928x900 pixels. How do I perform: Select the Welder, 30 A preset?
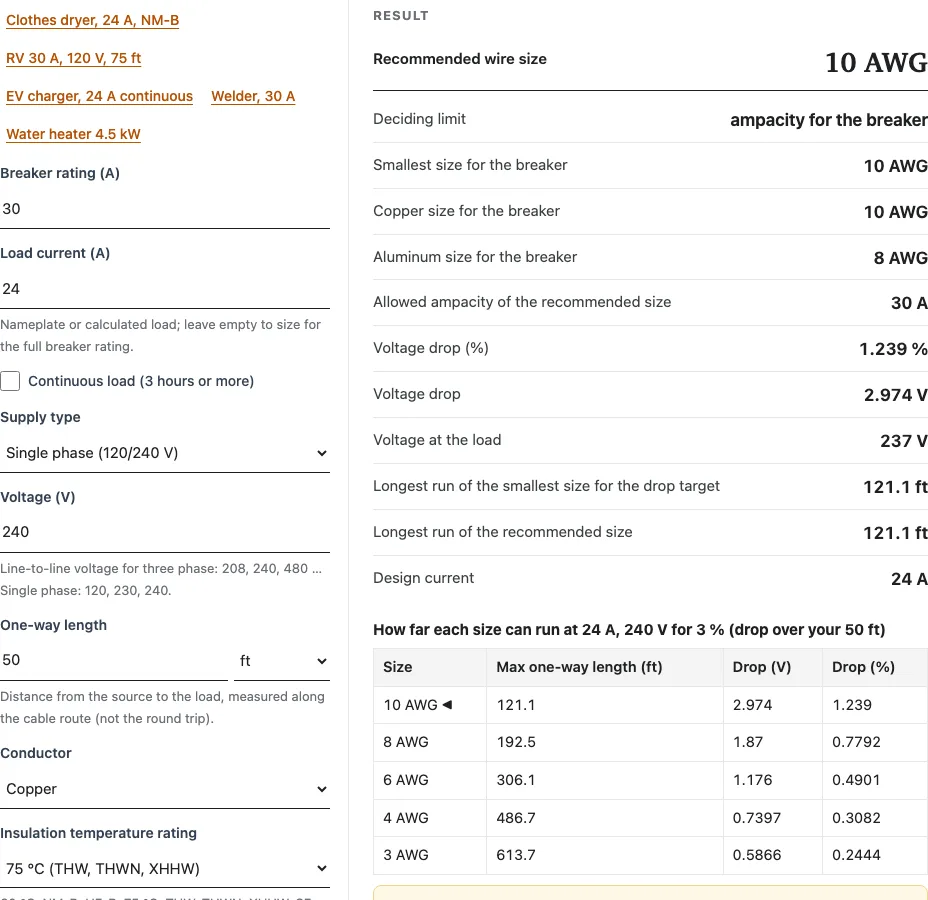tap(253, 96)
